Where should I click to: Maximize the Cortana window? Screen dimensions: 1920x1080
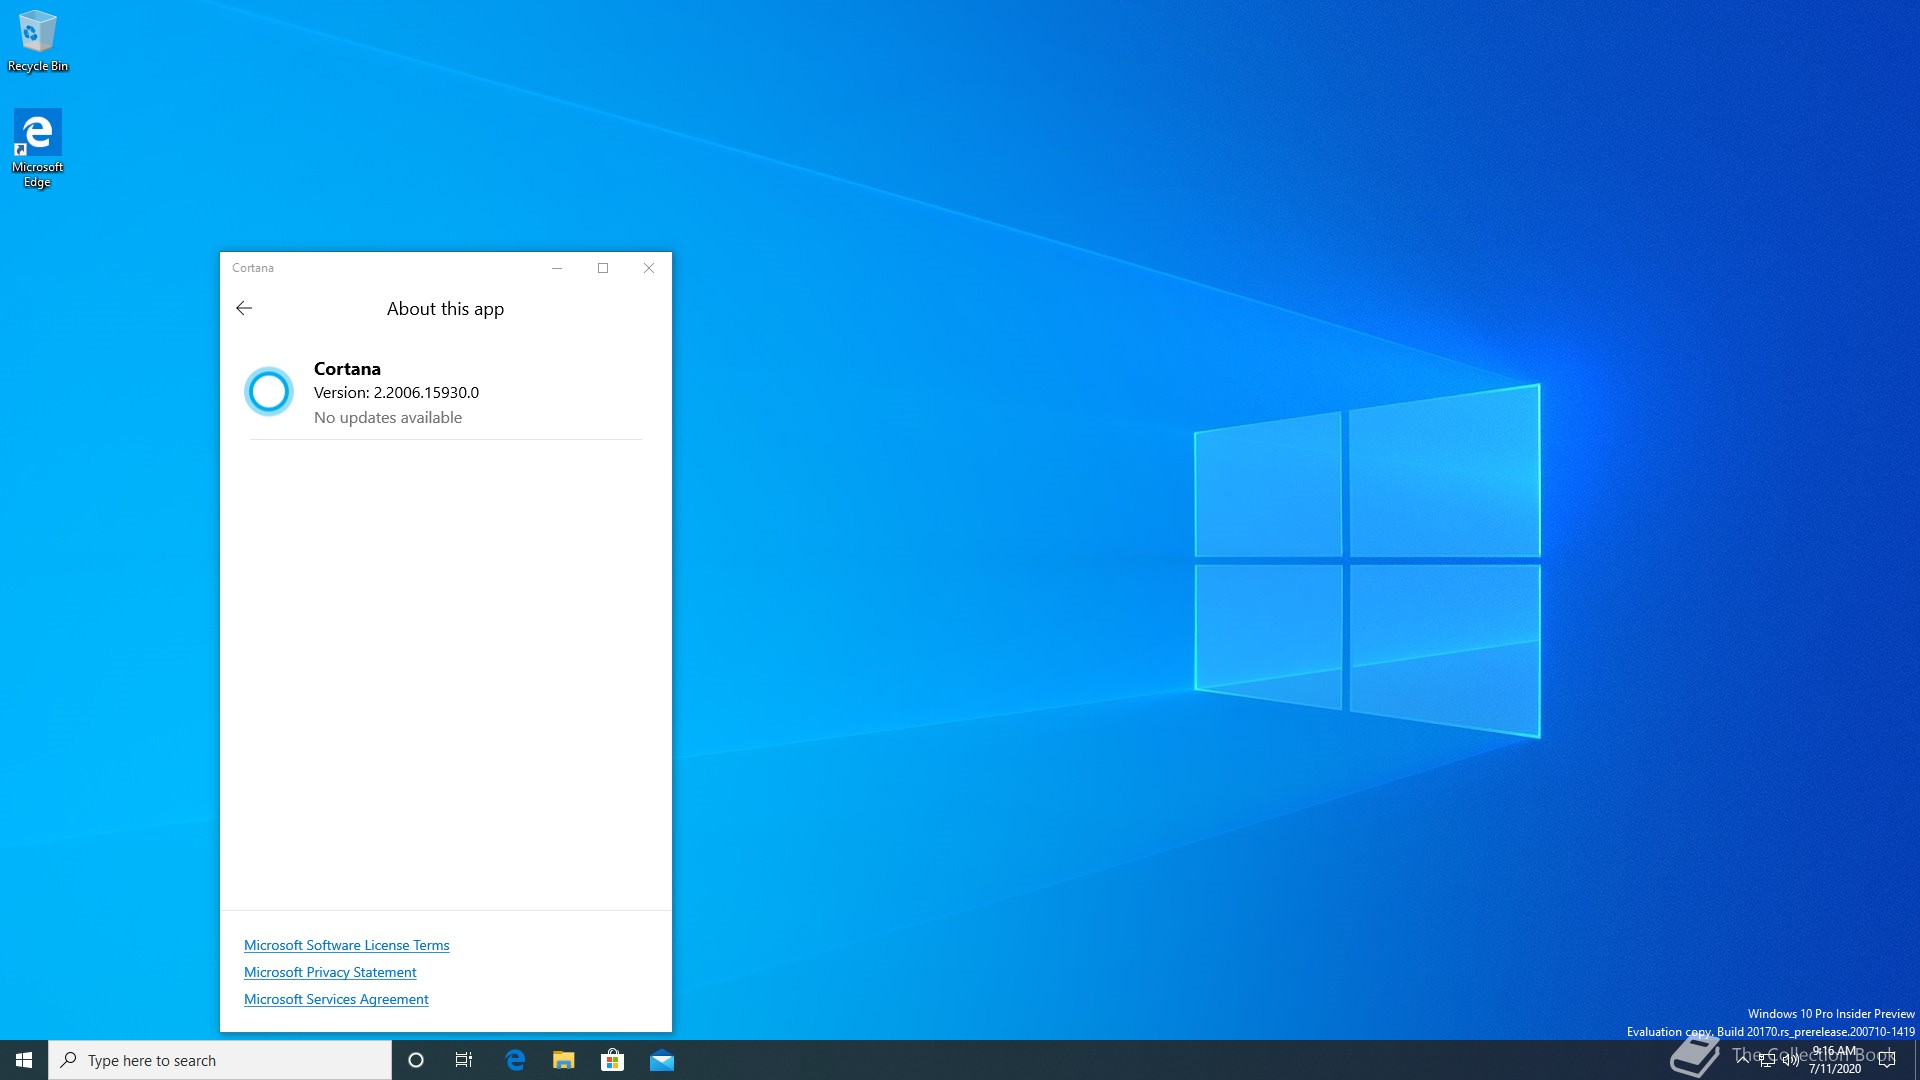(603, 268)
